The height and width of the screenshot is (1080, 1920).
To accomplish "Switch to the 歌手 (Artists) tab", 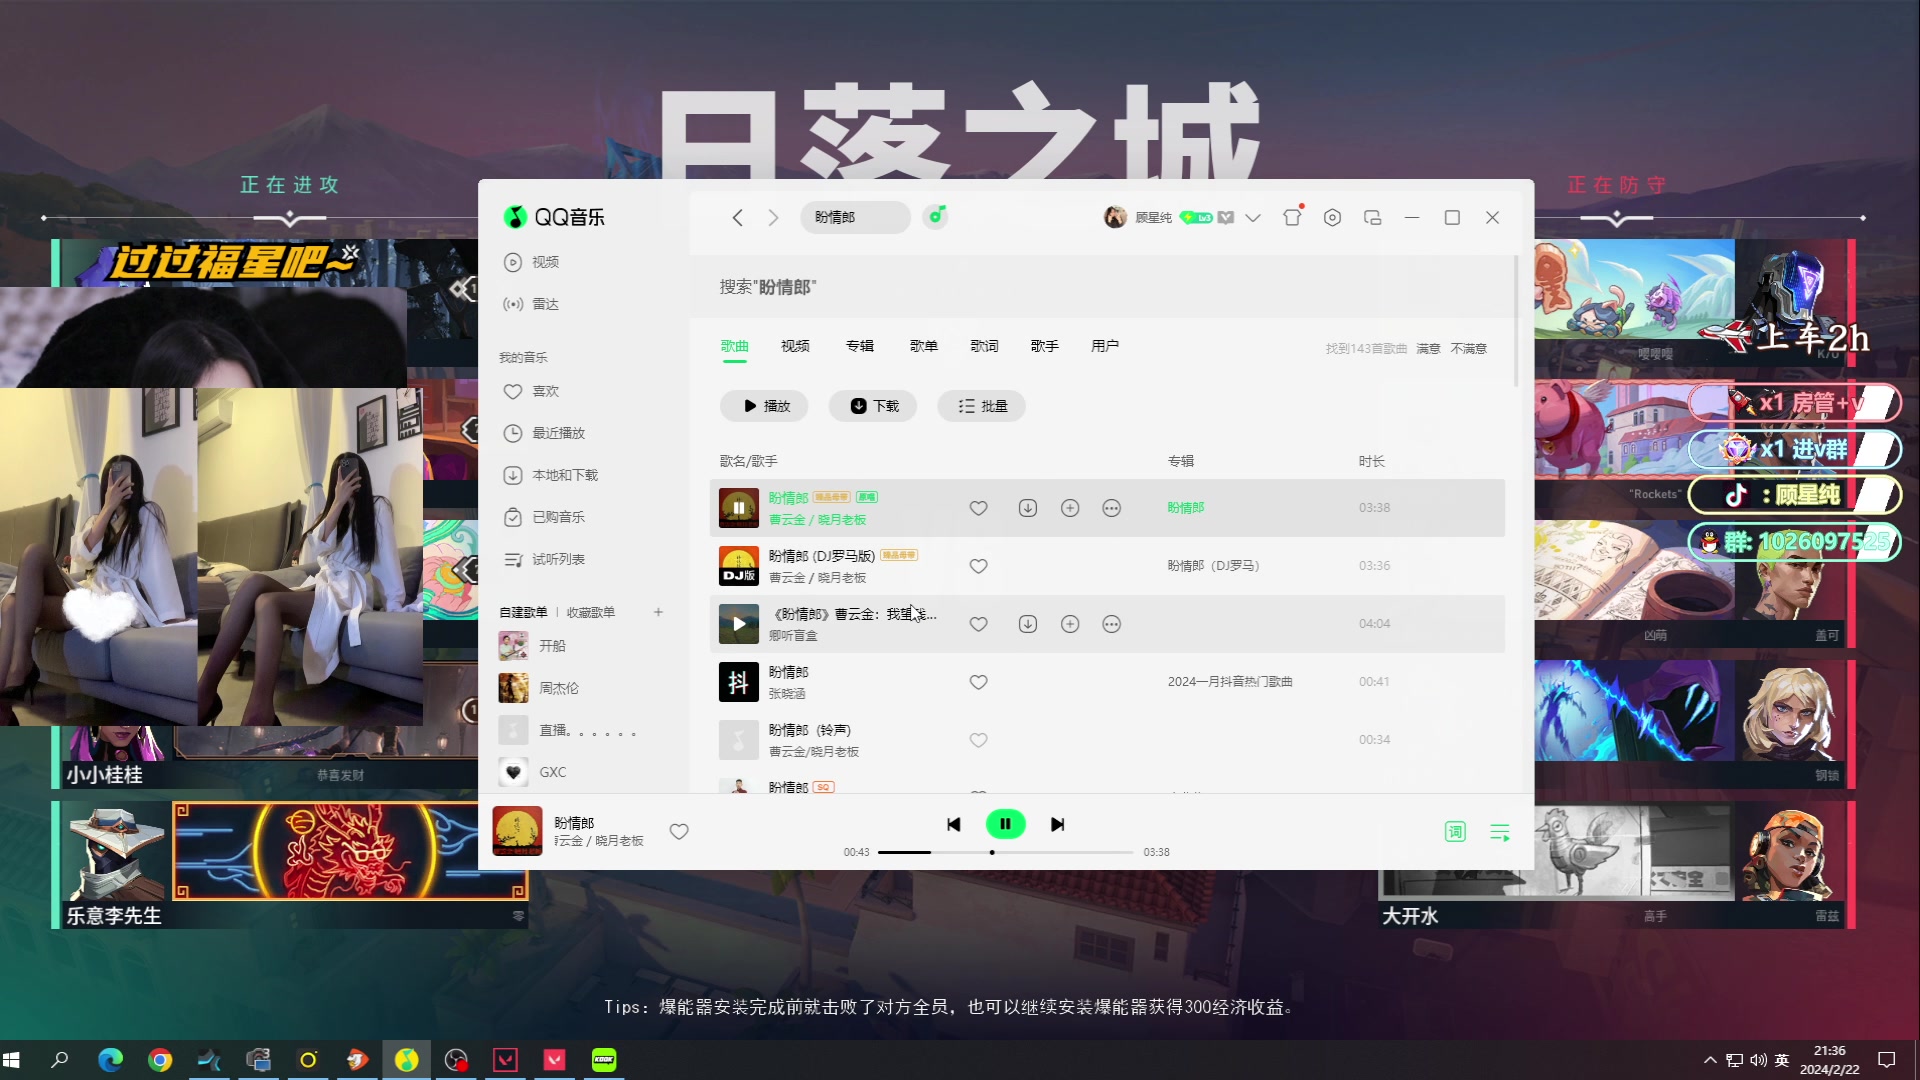I will pyautogui.click(x=1045, y=346).
